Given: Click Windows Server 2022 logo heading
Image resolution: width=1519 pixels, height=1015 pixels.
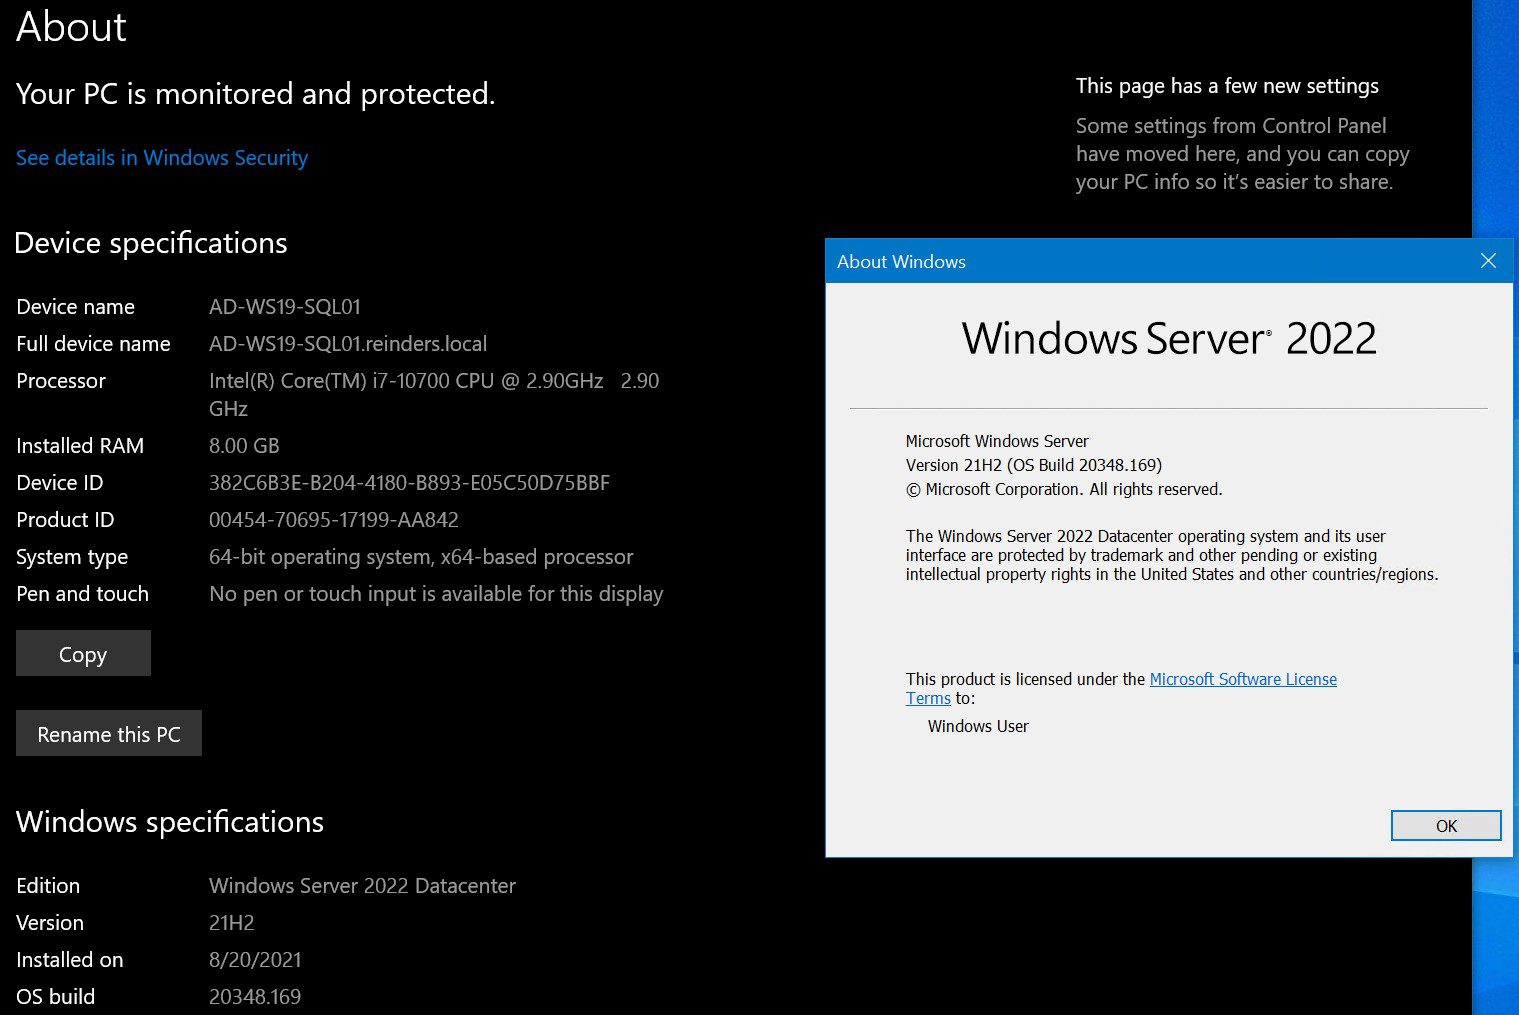Looking at the screenshot, I should (1169, 338).
